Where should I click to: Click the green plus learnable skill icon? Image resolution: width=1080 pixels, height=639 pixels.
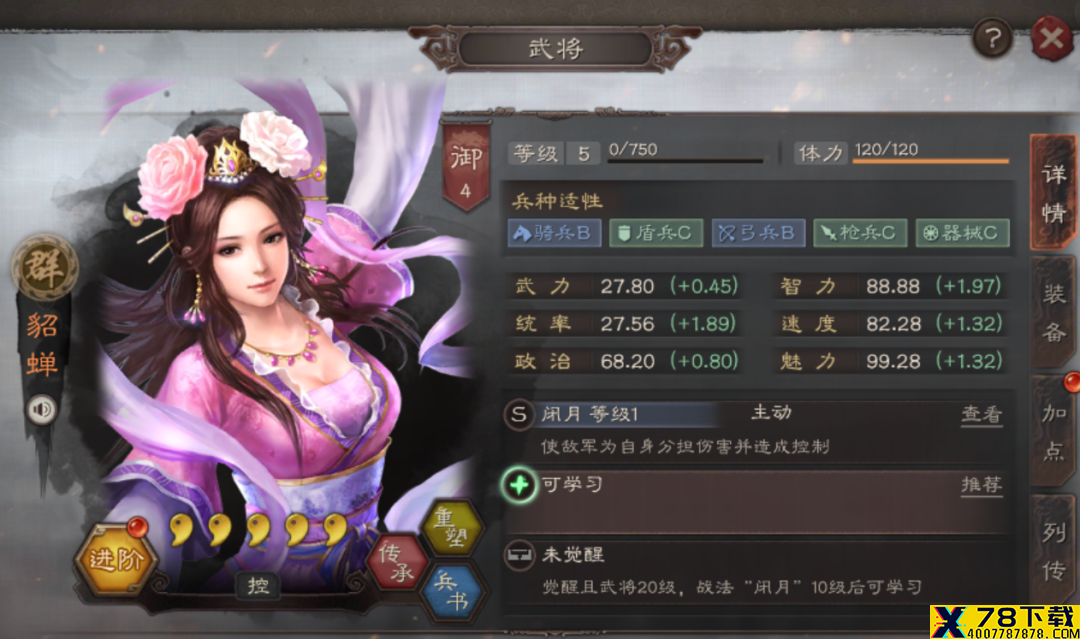tap(519, 485)
